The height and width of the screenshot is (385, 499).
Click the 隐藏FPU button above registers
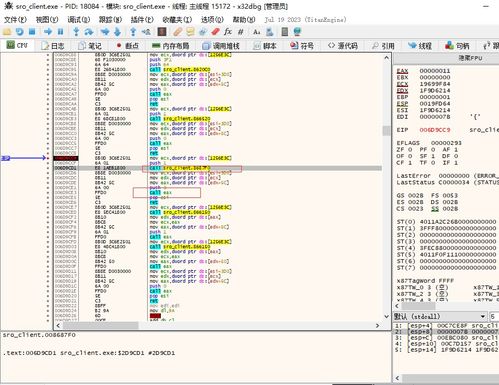click(446, 58)
